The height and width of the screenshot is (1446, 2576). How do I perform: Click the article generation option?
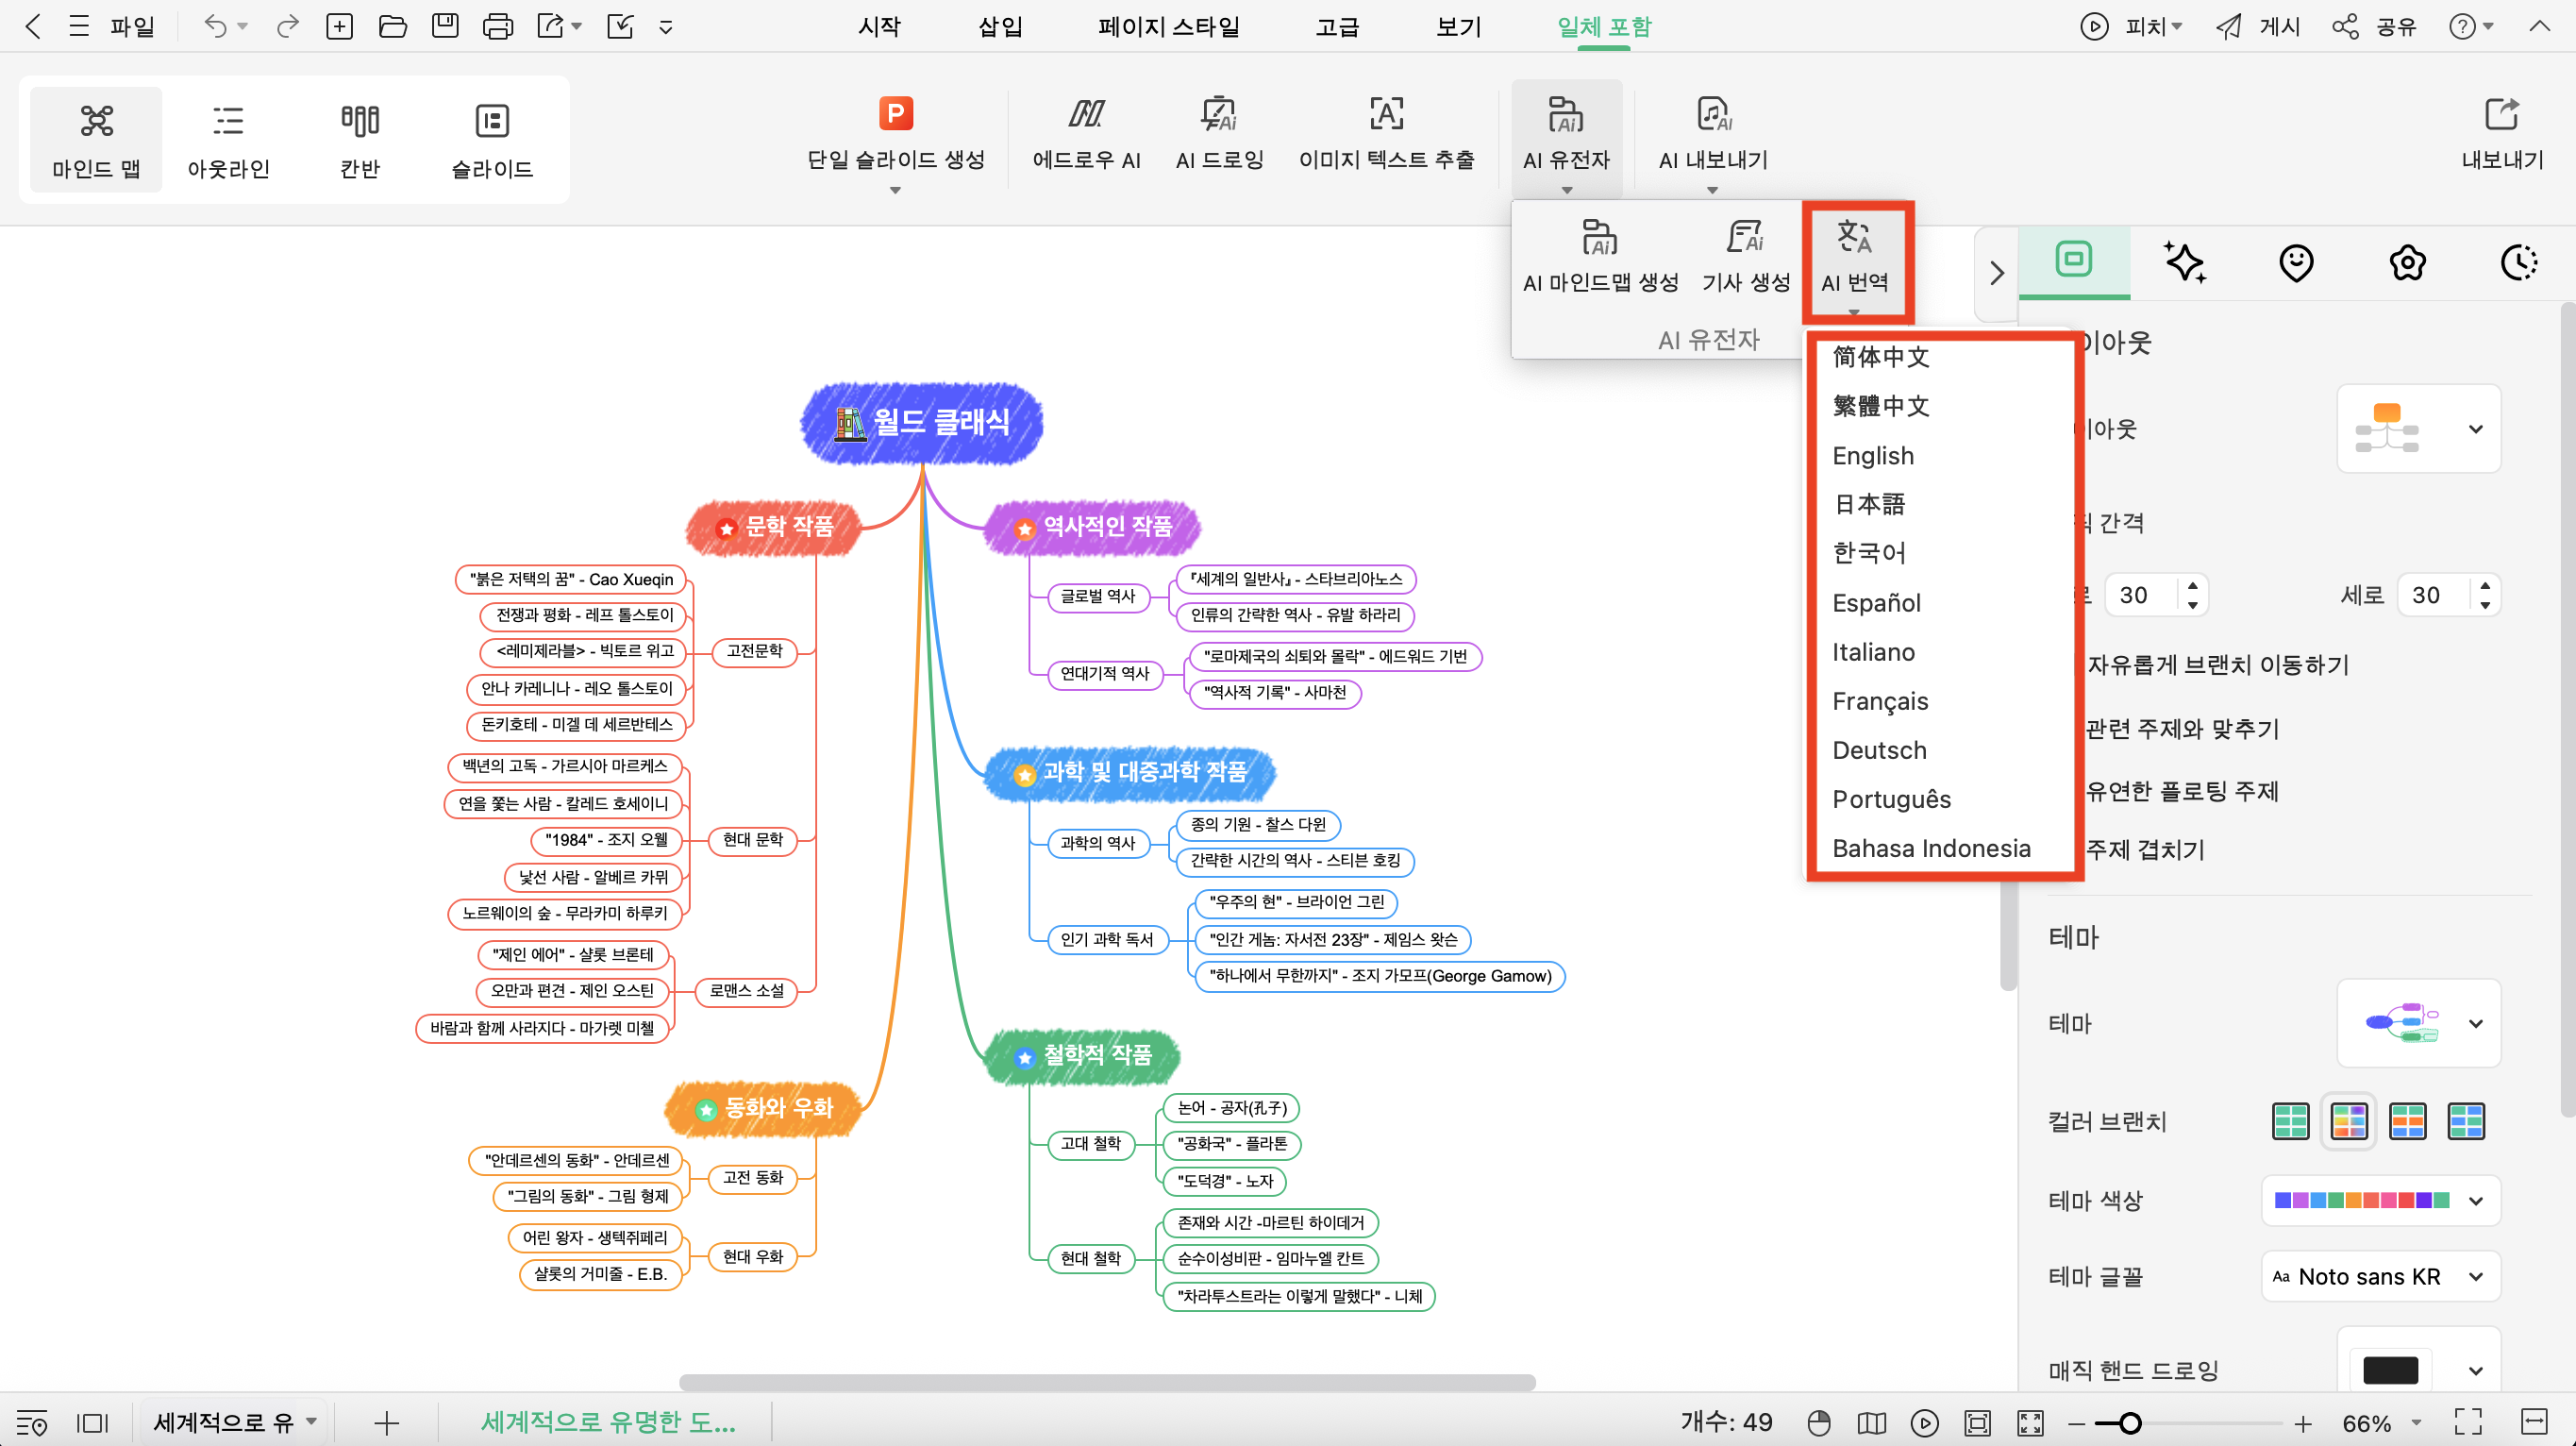pyautogui.click(x=1746, y=256)
